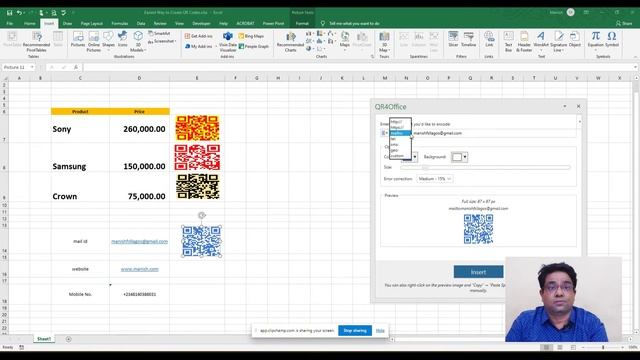The width and height of the screenshot is (640, 360).
Task: Insert a SmartArt graphic
Action: point(159,33)
